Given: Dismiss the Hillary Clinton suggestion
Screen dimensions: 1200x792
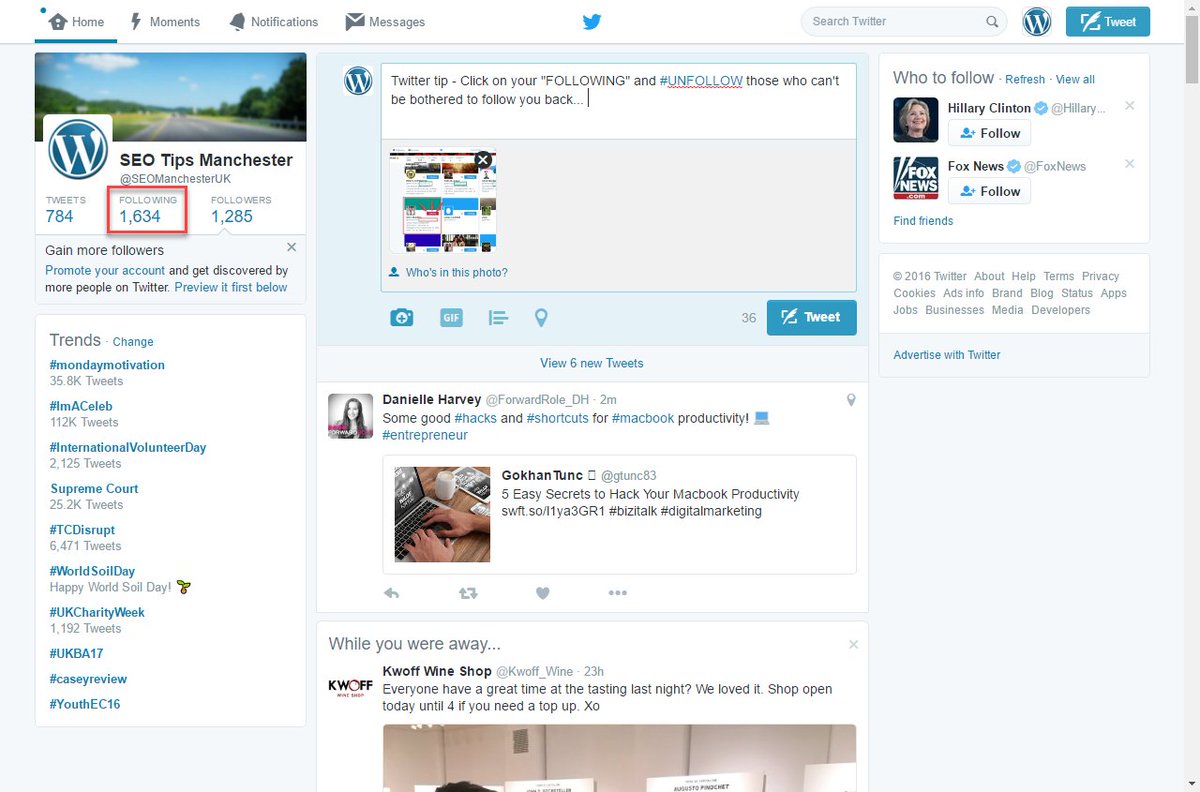Looking at the screenshot, I should tap(1130, 106).
